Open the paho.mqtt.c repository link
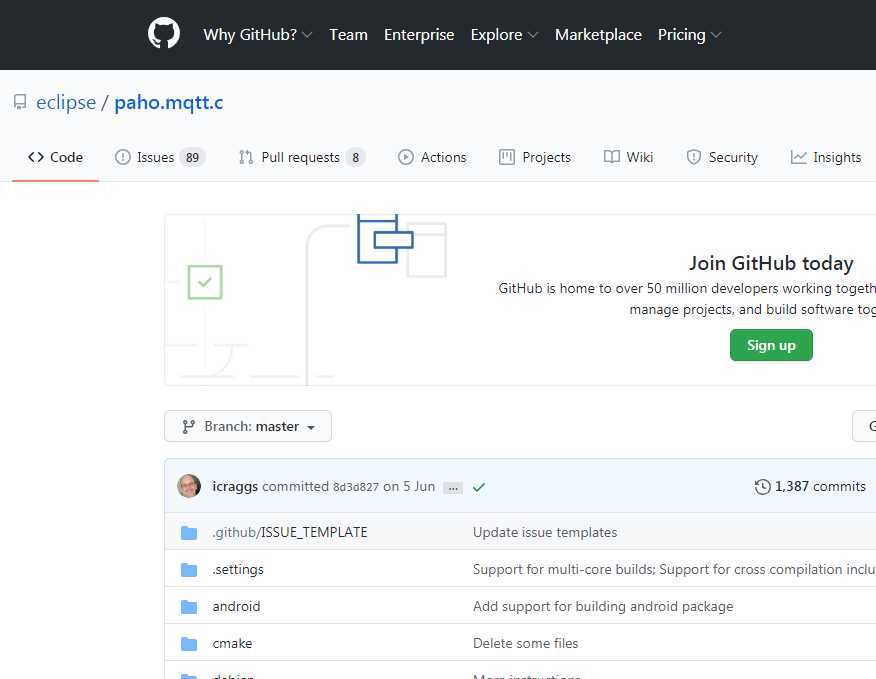Image resolution: width=876 pixels, height=679 pixels. 169,102
